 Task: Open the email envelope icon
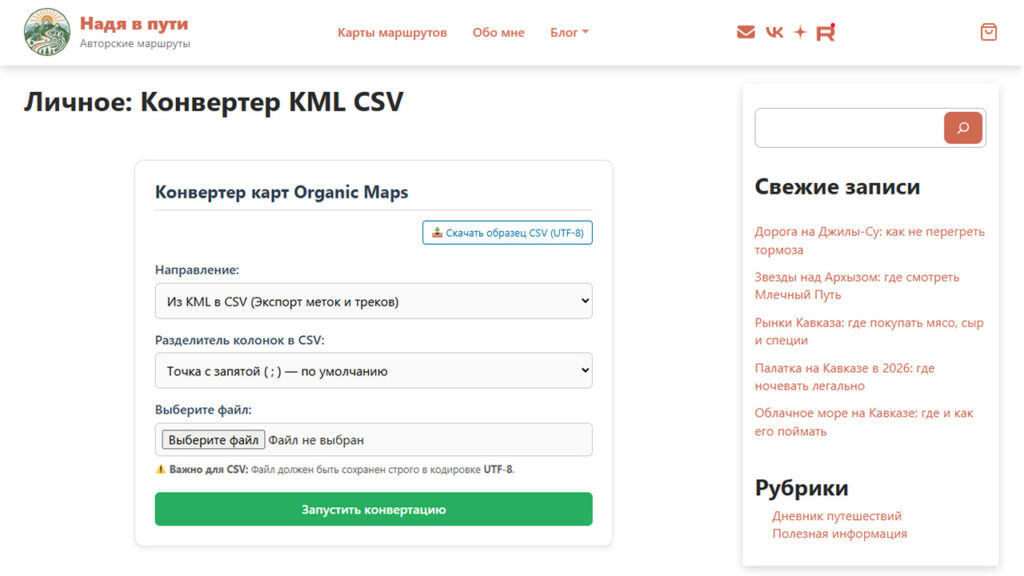click(745, 32)
